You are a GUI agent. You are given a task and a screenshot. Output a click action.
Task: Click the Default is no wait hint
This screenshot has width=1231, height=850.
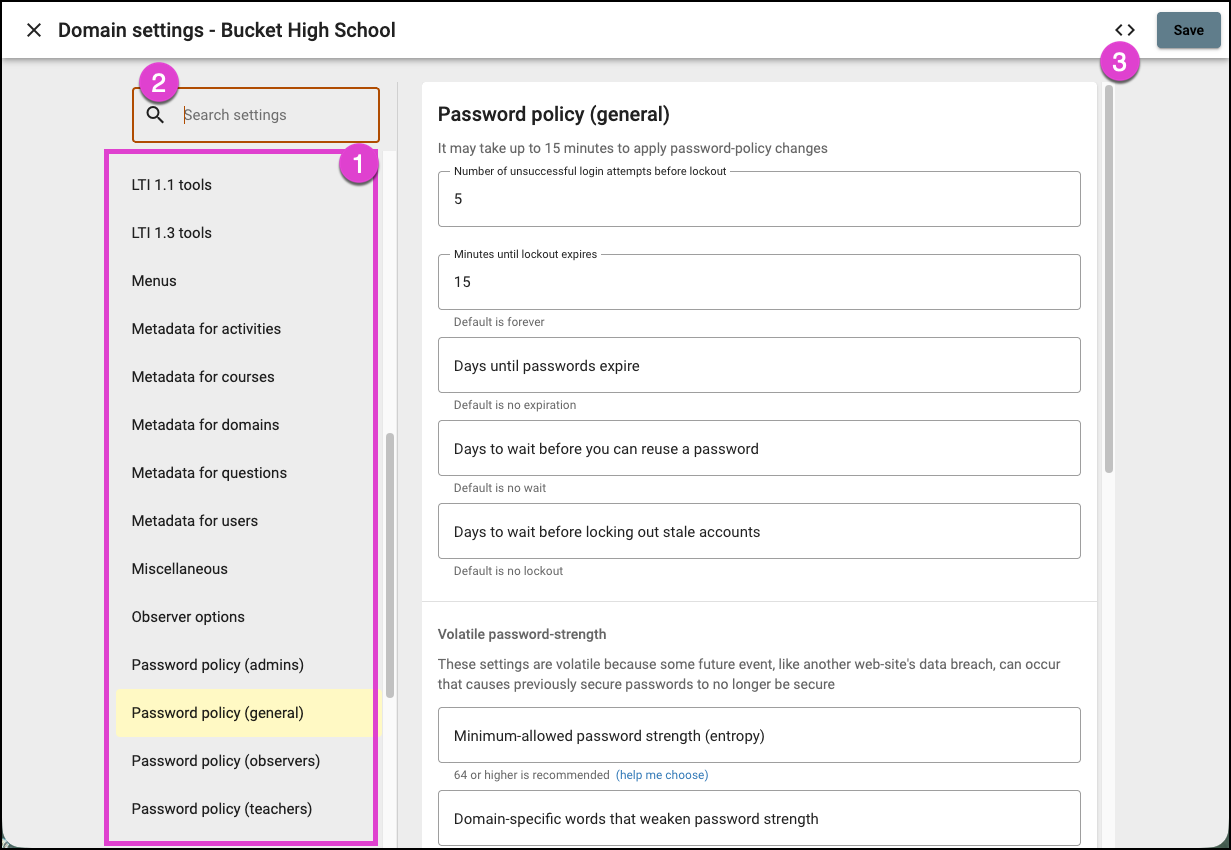pos(500,488)
